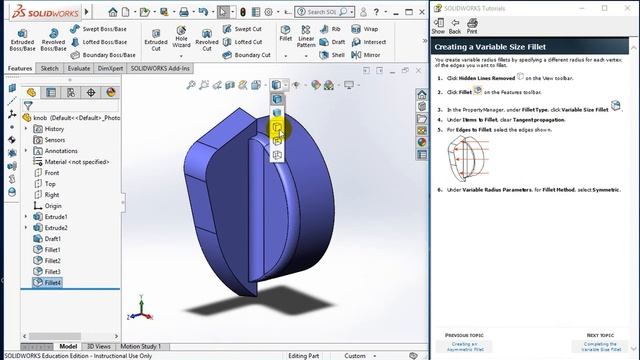Select the Shell feature
Viewport: 640px width, 360px height.
click(x=332, y=55)
